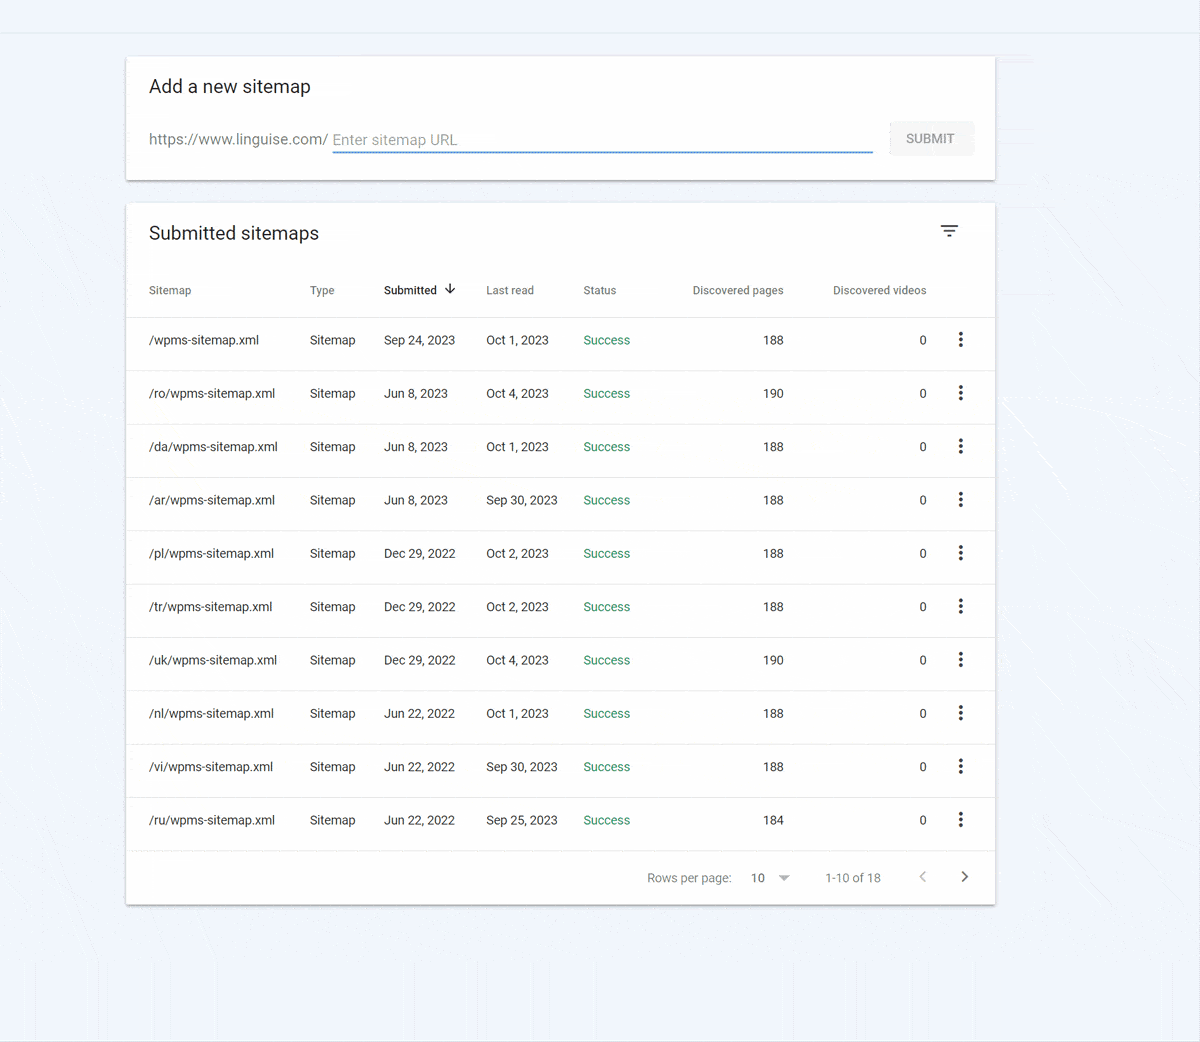This screenshot has width=1200, height=1042.
Task: Click the 1-10 of 18 pagination text
Action: 853,878
